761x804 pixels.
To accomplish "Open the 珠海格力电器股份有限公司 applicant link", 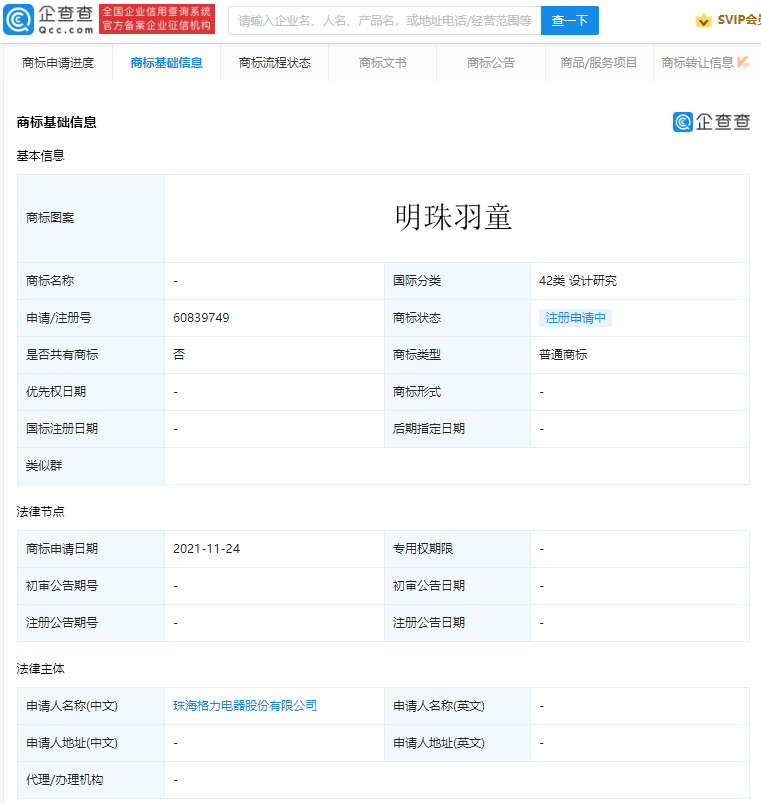I will pos(245,706).
